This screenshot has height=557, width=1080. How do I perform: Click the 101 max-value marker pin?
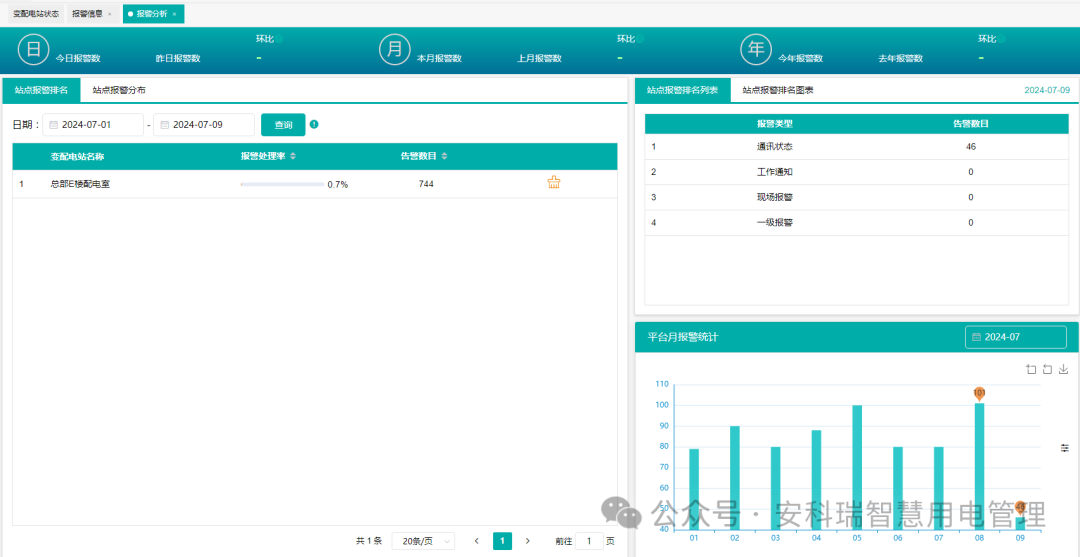point(979,394)
